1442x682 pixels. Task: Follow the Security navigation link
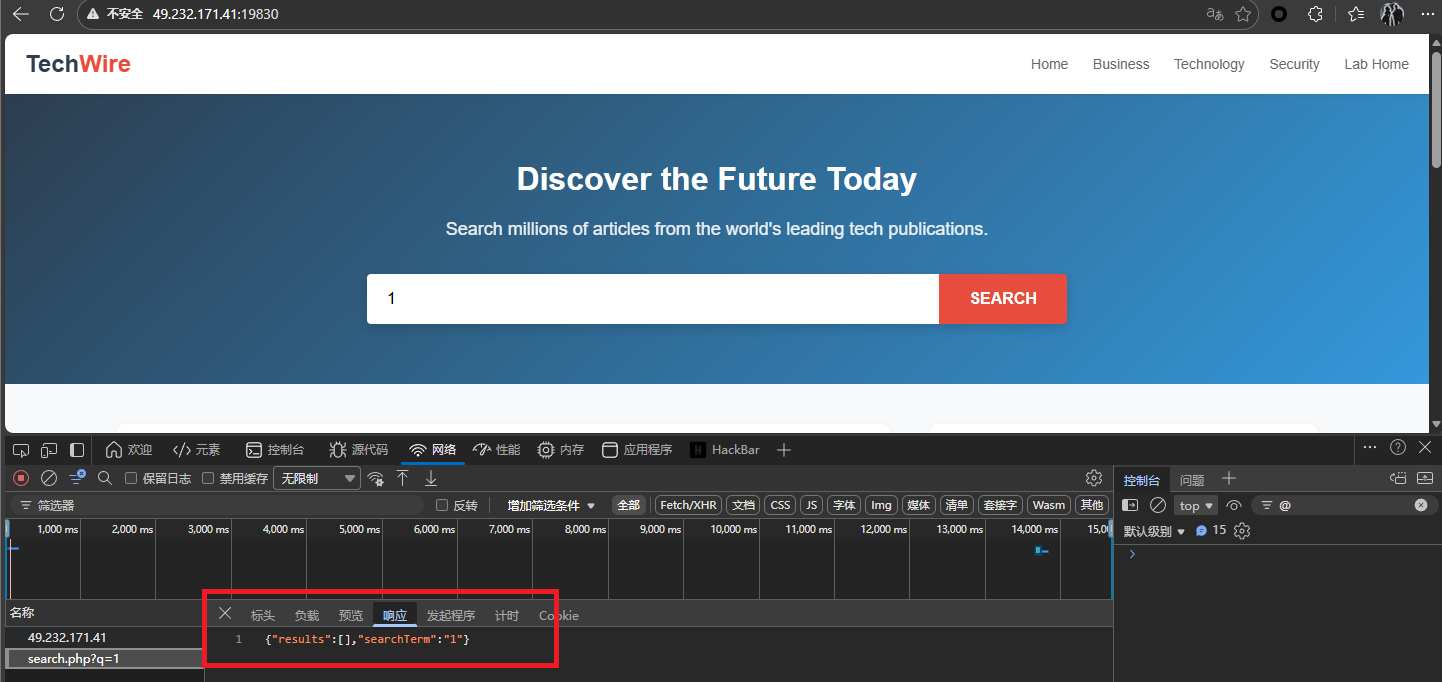click(1294, 64)
